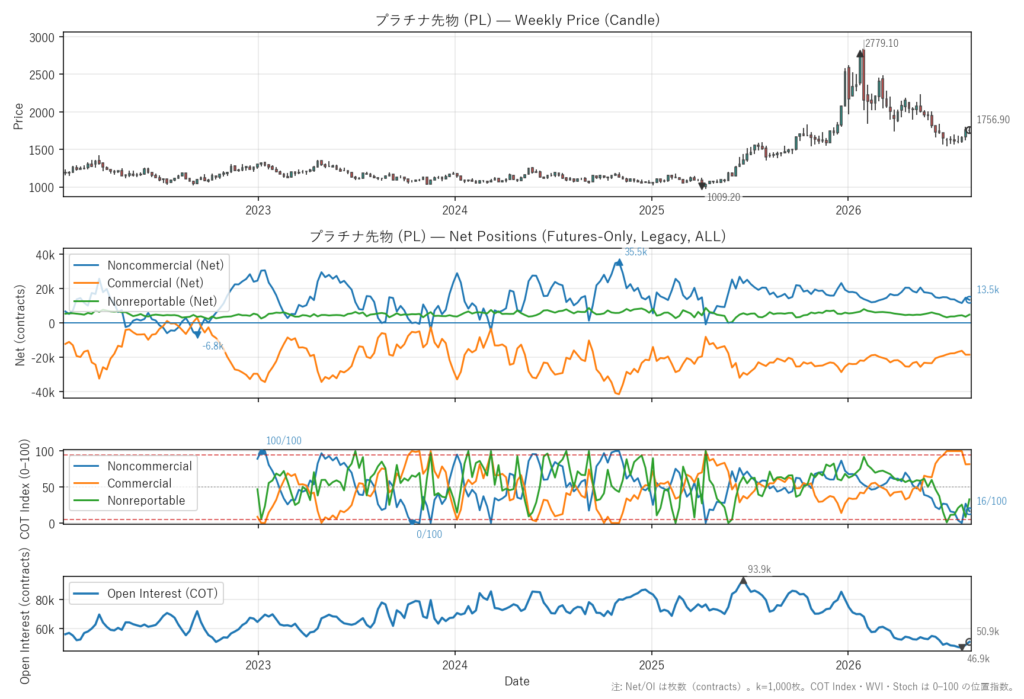Click the 60k tick on the Open Interest axis
This screenshot has height=699, width=1024.
click(x=45, y=629)
